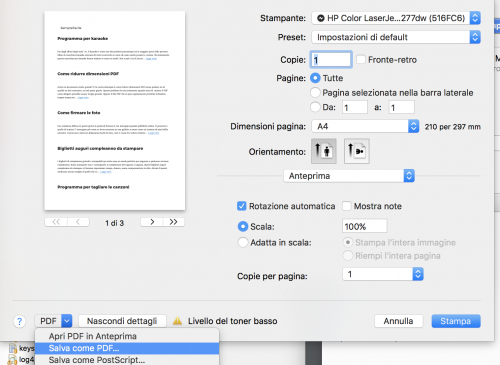Click the toner low warning icon
Viewport: 500px width, 365px height.
coord(177,321)
